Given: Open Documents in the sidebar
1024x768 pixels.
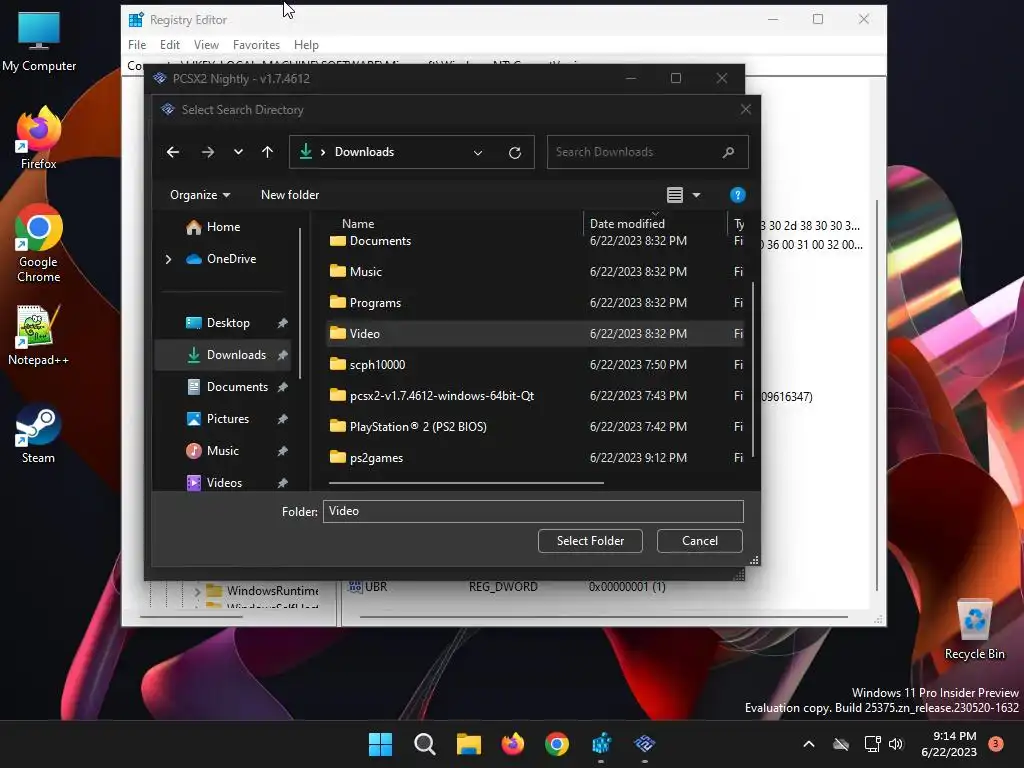Looking at the screenshot, I should point(237,387).
